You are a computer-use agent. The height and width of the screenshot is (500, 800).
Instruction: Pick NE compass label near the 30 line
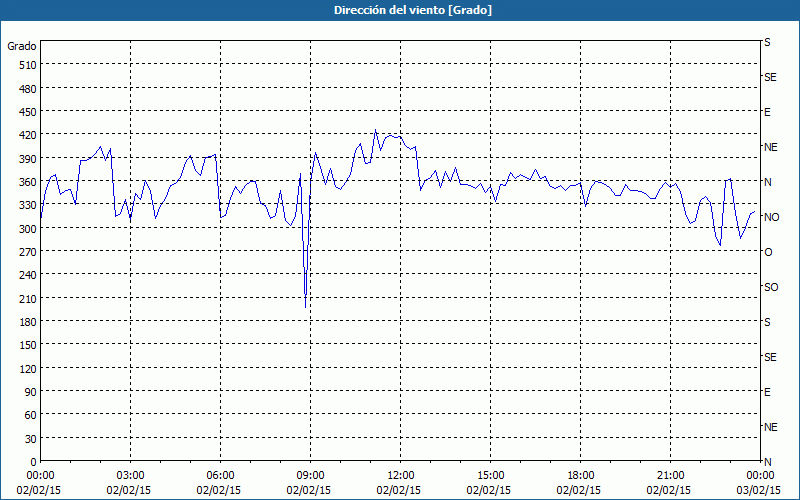(770, 427)
